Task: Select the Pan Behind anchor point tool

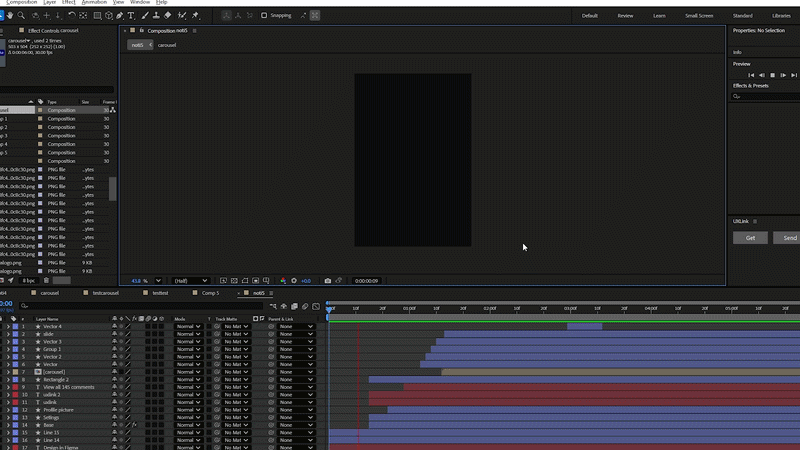Action: (x=83, y=16)
